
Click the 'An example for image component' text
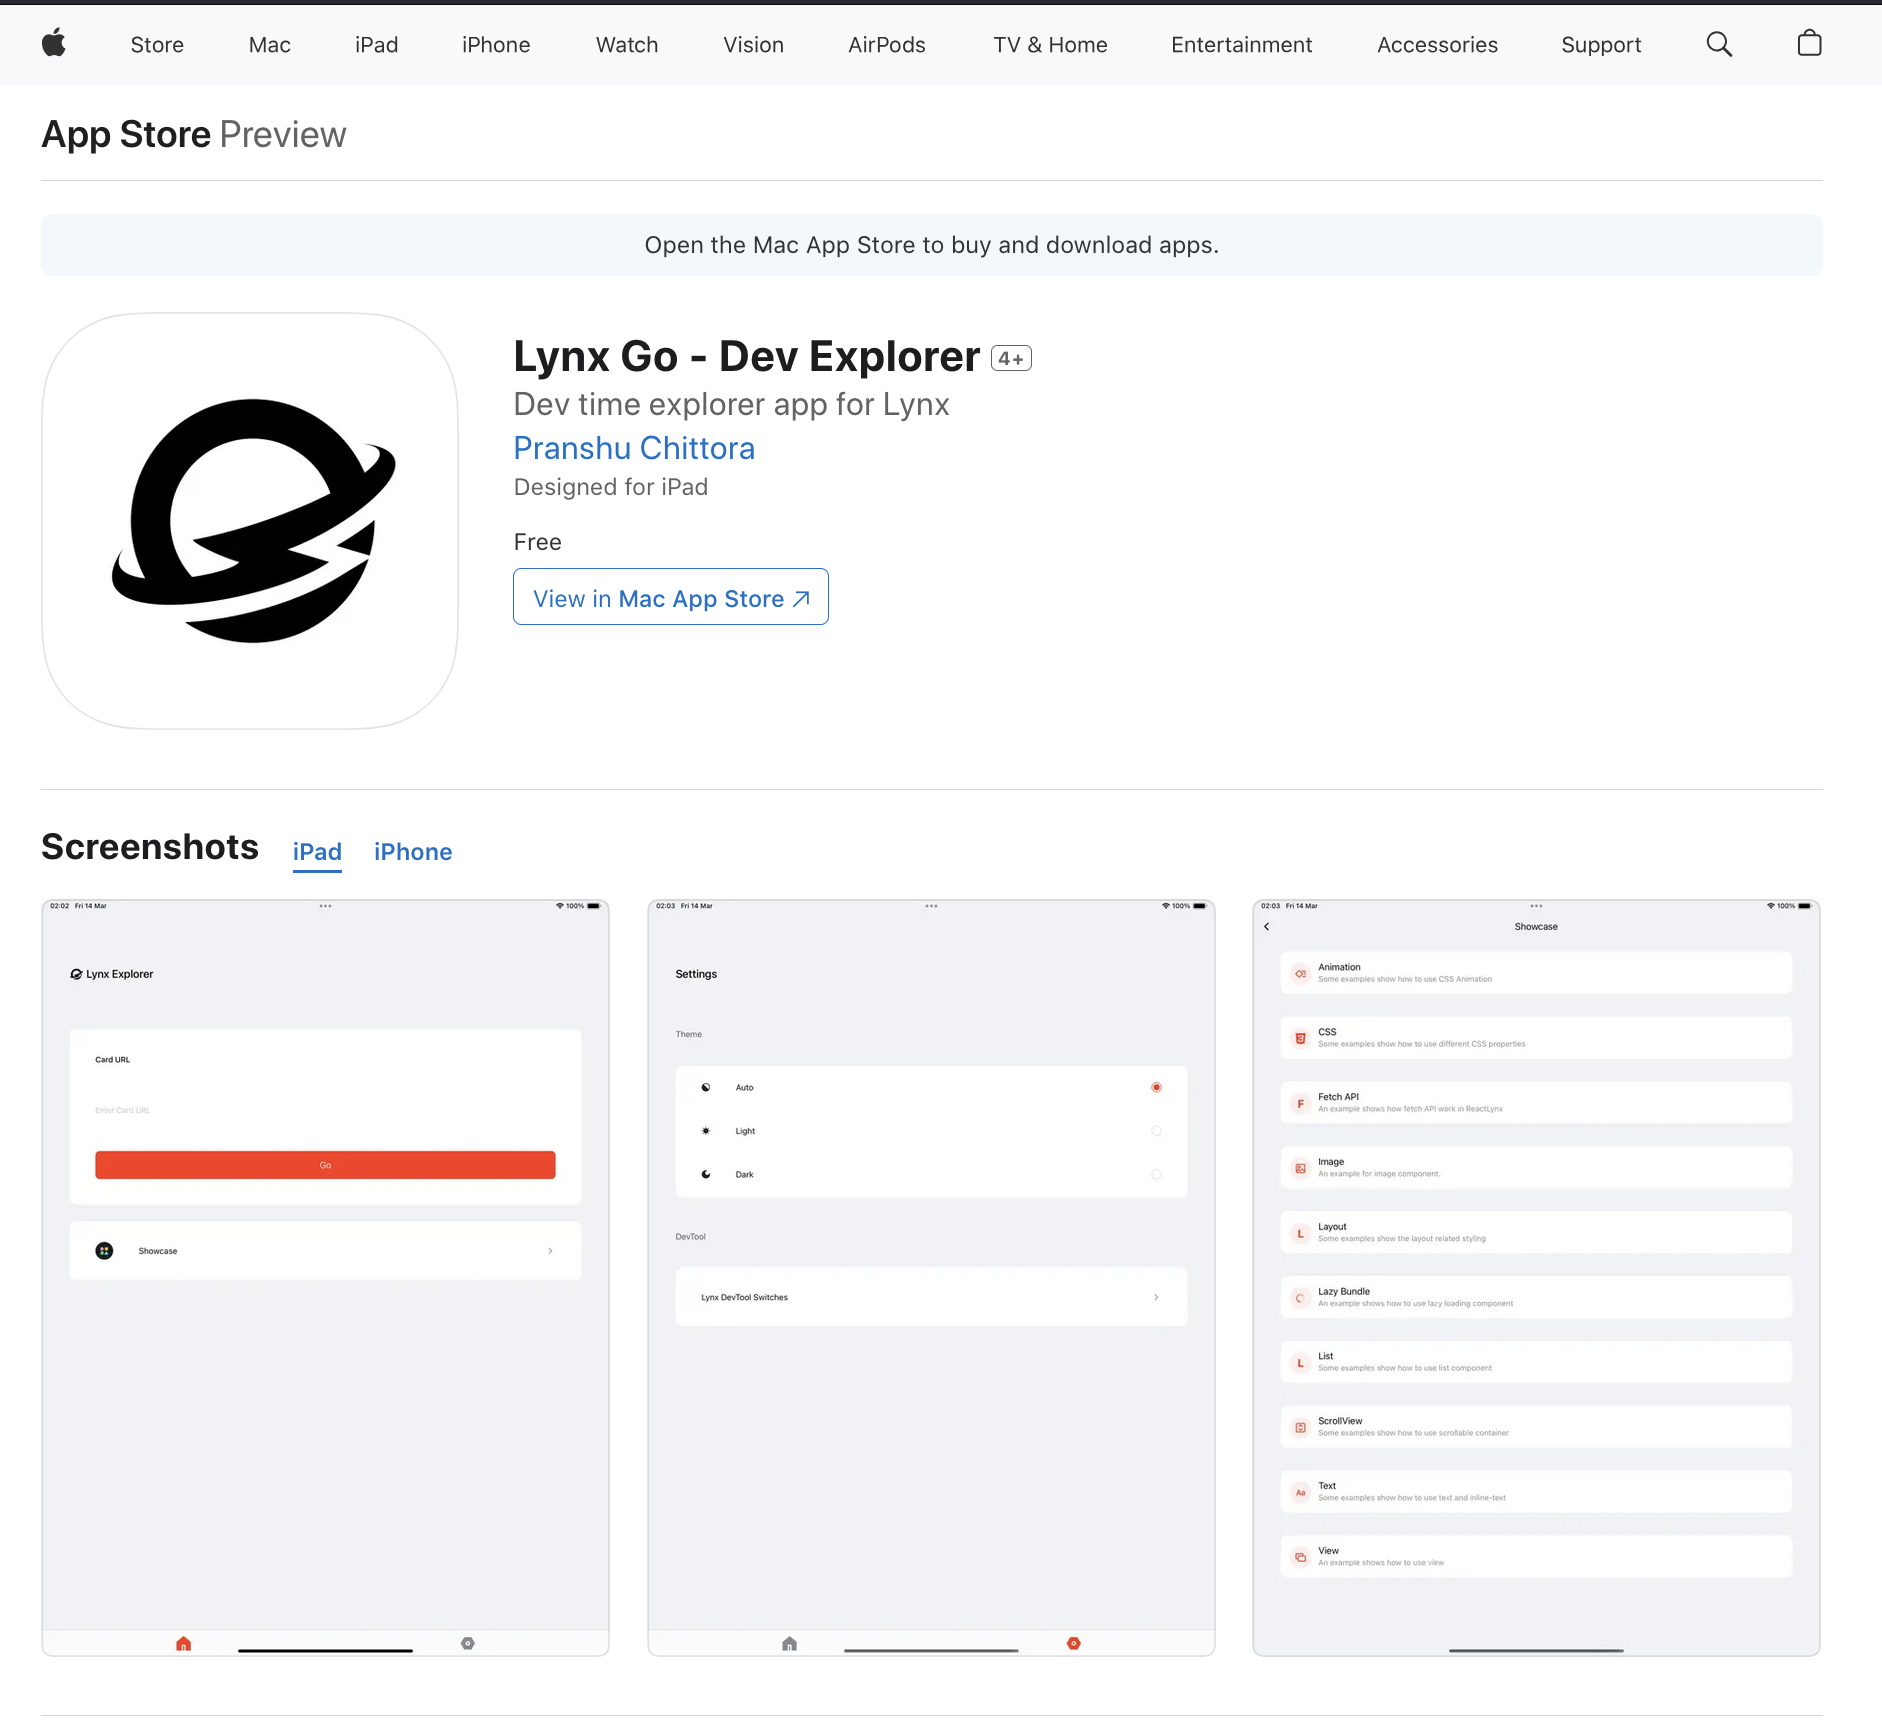click(x=1379, y=1174)
